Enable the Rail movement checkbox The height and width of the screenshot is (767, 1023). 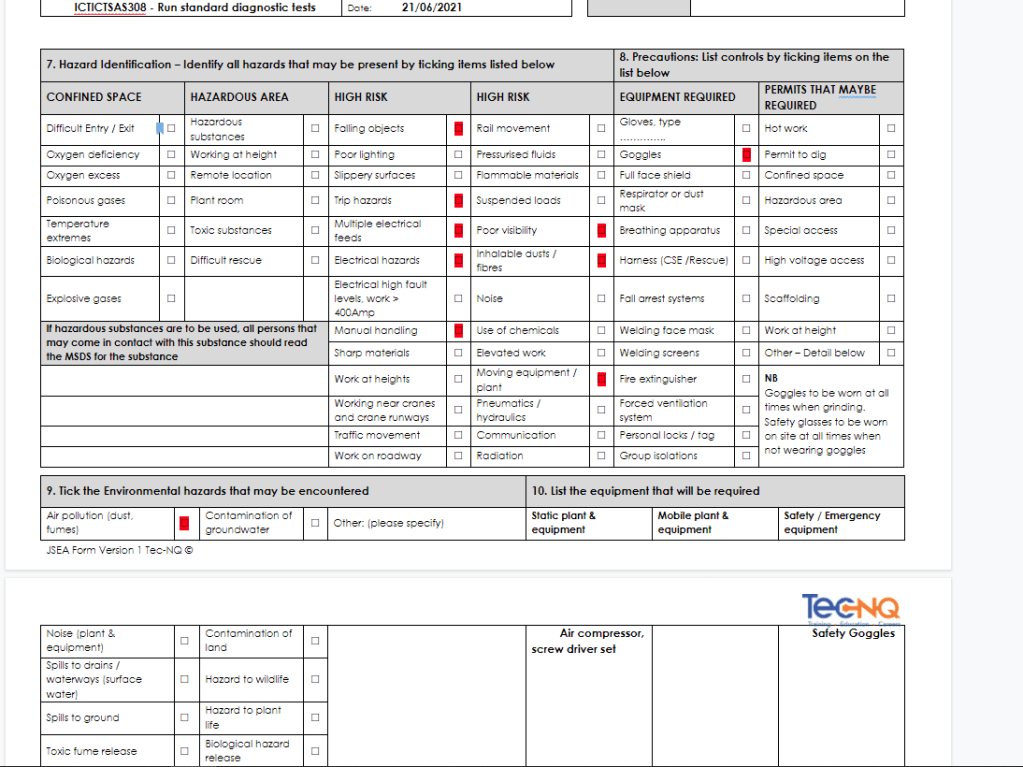pos(601,128)
